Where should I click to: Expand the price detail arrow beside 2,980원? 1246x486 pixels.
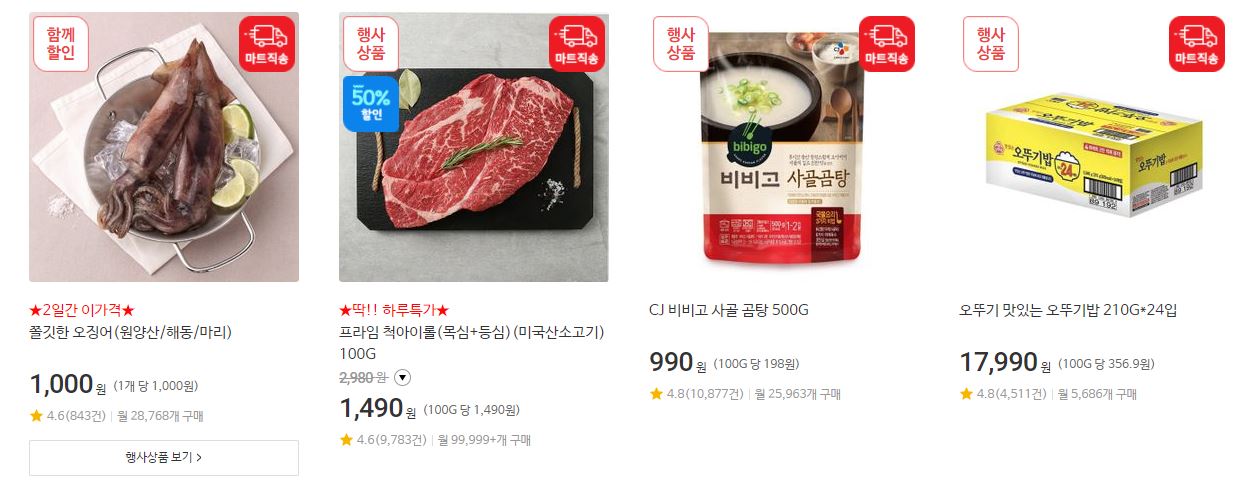click(x=402, y=377)
